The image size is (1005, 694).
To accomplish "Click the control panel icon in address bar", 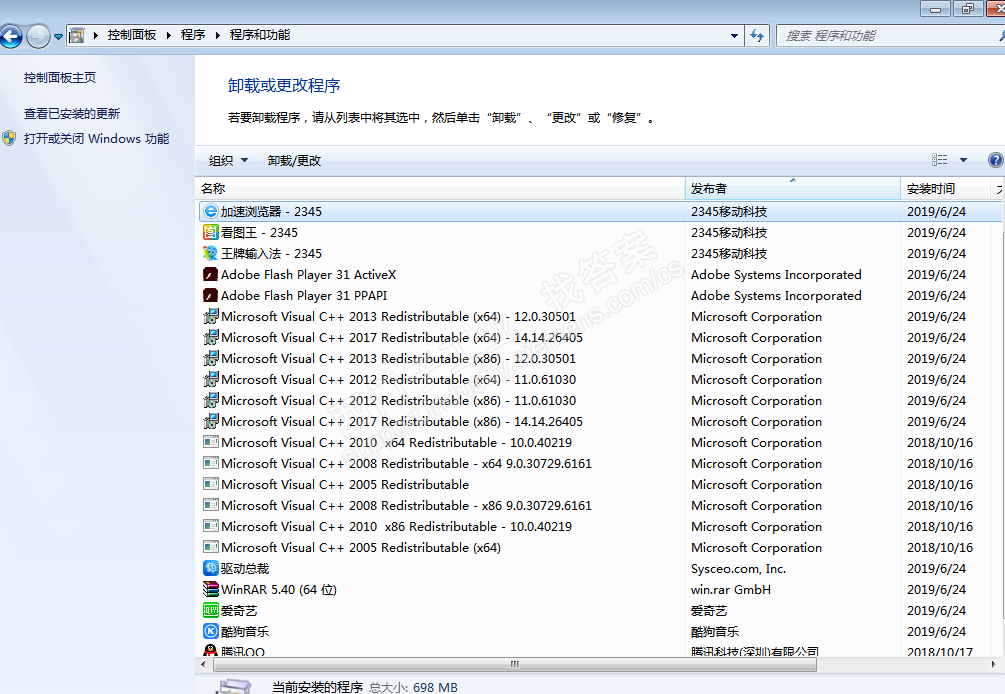I will click(76, 35).
